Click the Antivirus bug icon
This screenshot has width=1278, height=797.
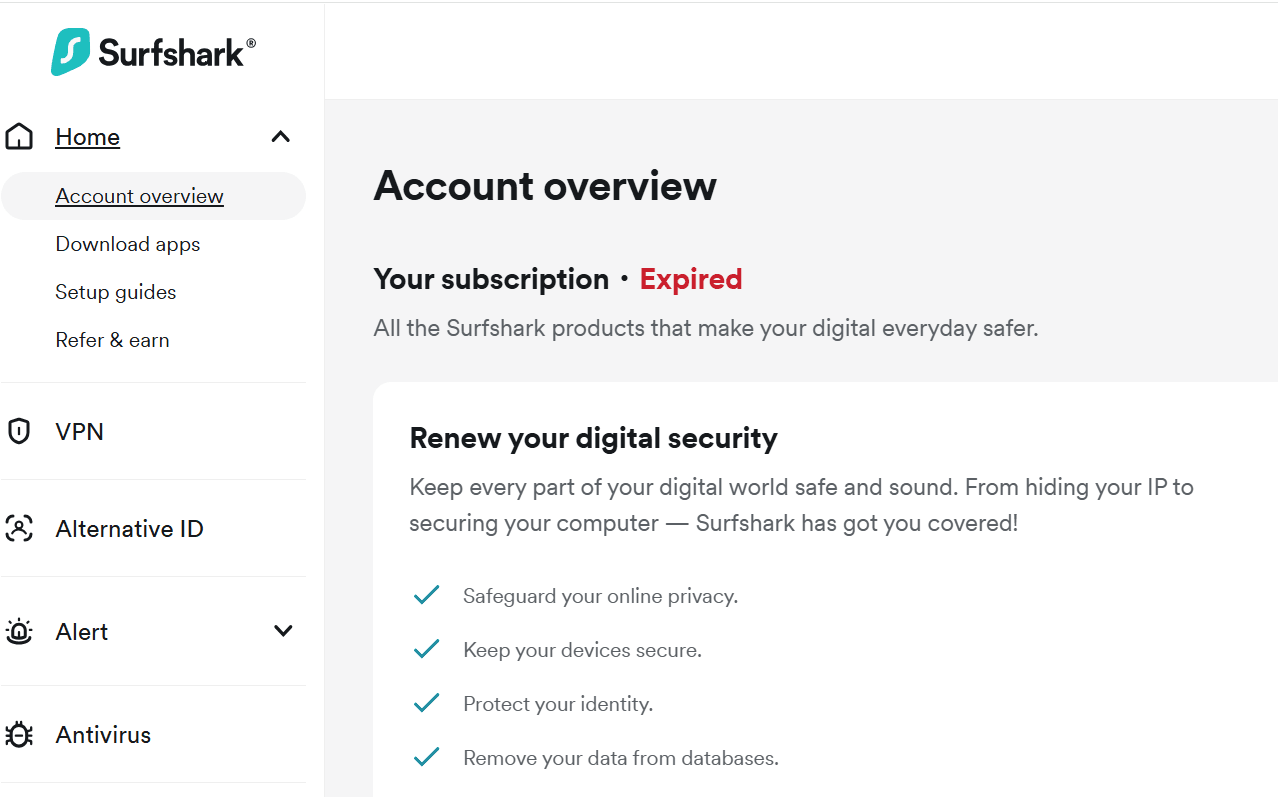pos(19,734)
